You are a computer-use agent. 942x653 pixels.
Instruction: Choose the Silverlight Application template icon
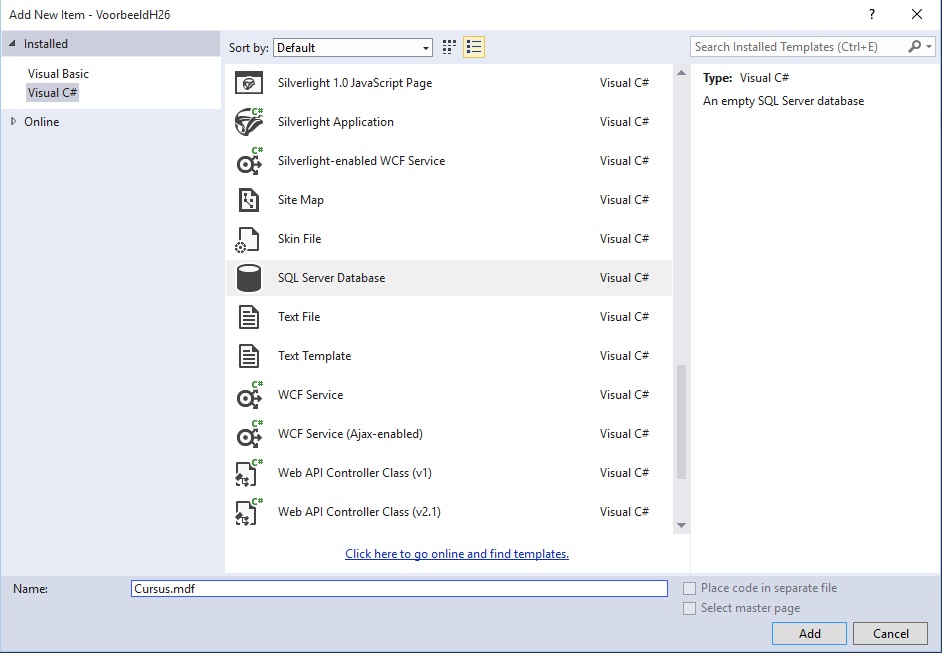point(249,122)
